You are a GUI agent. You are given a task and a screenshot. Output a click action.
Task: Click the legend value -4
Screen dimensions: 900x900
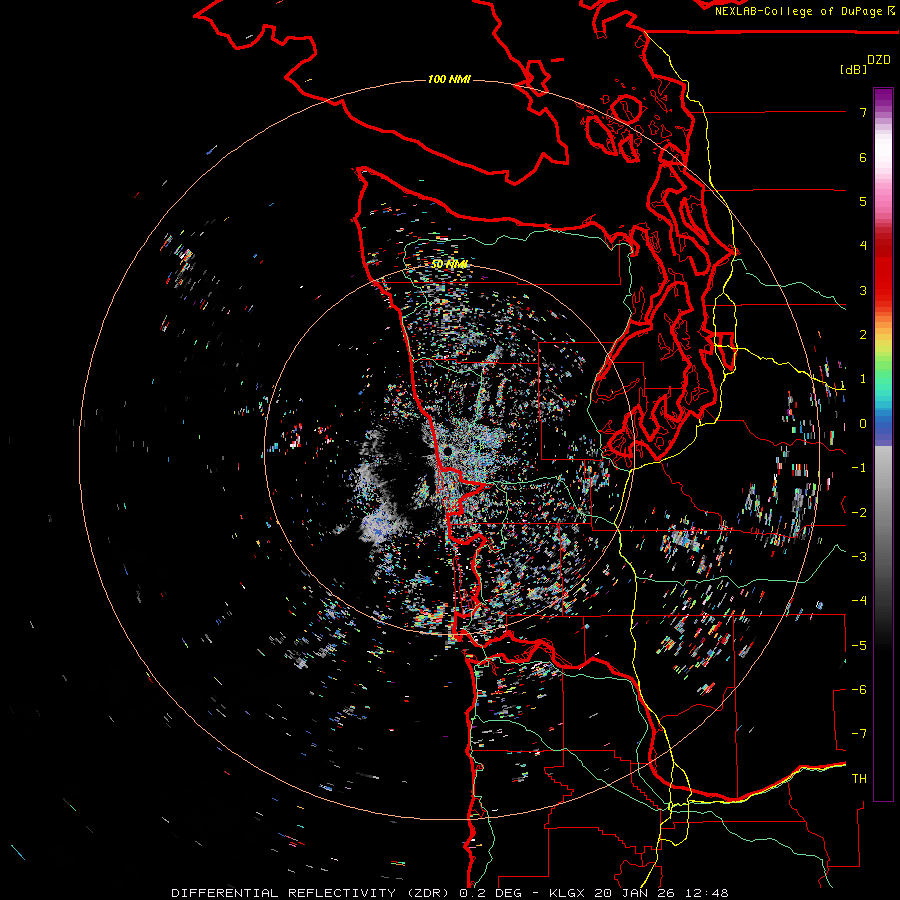[x=859, y=601]
